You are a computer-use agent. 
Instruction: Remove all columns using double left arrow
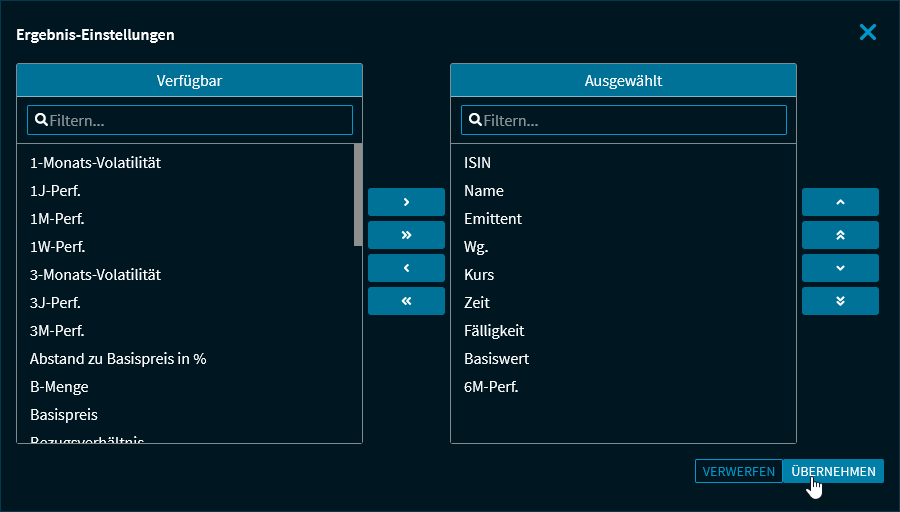tap(406, 301)
